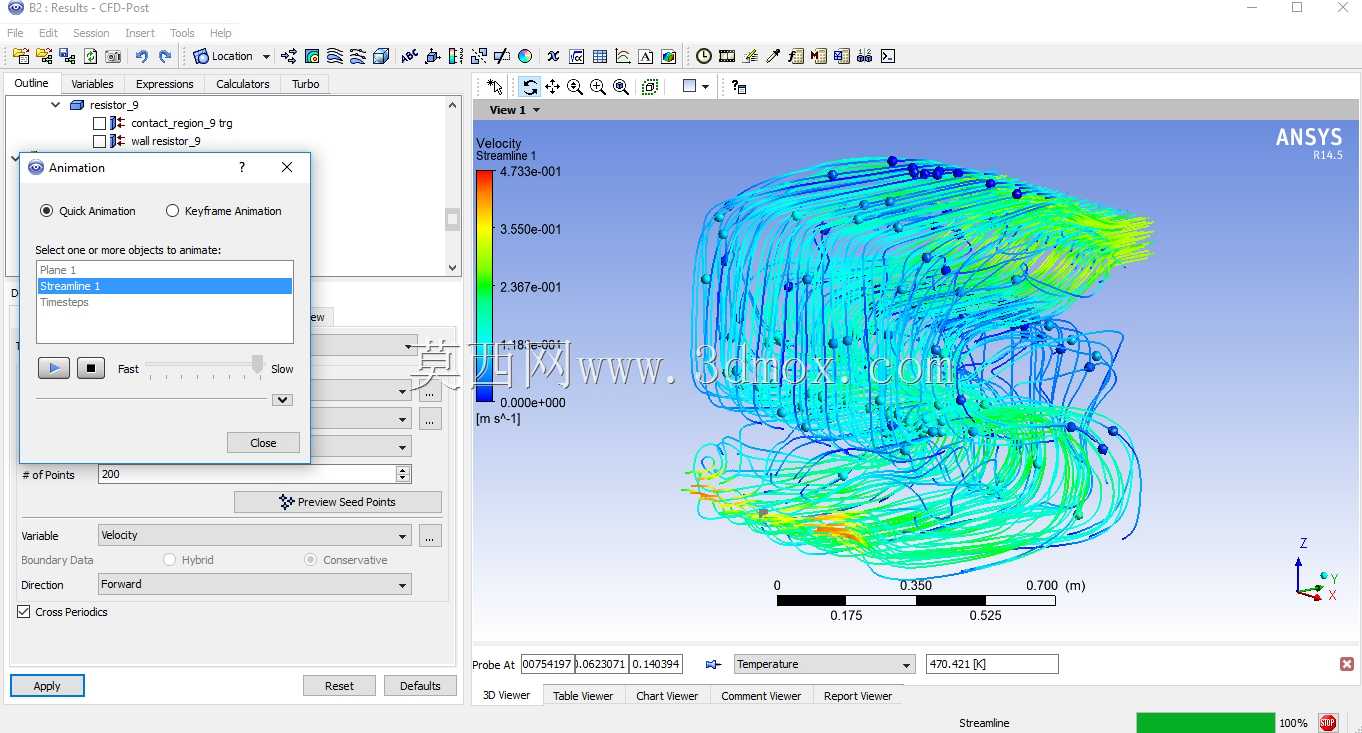Open the Direction dropdown showing Forward
This screenshot has width=1362, height=733.
(x=255, y=584)
